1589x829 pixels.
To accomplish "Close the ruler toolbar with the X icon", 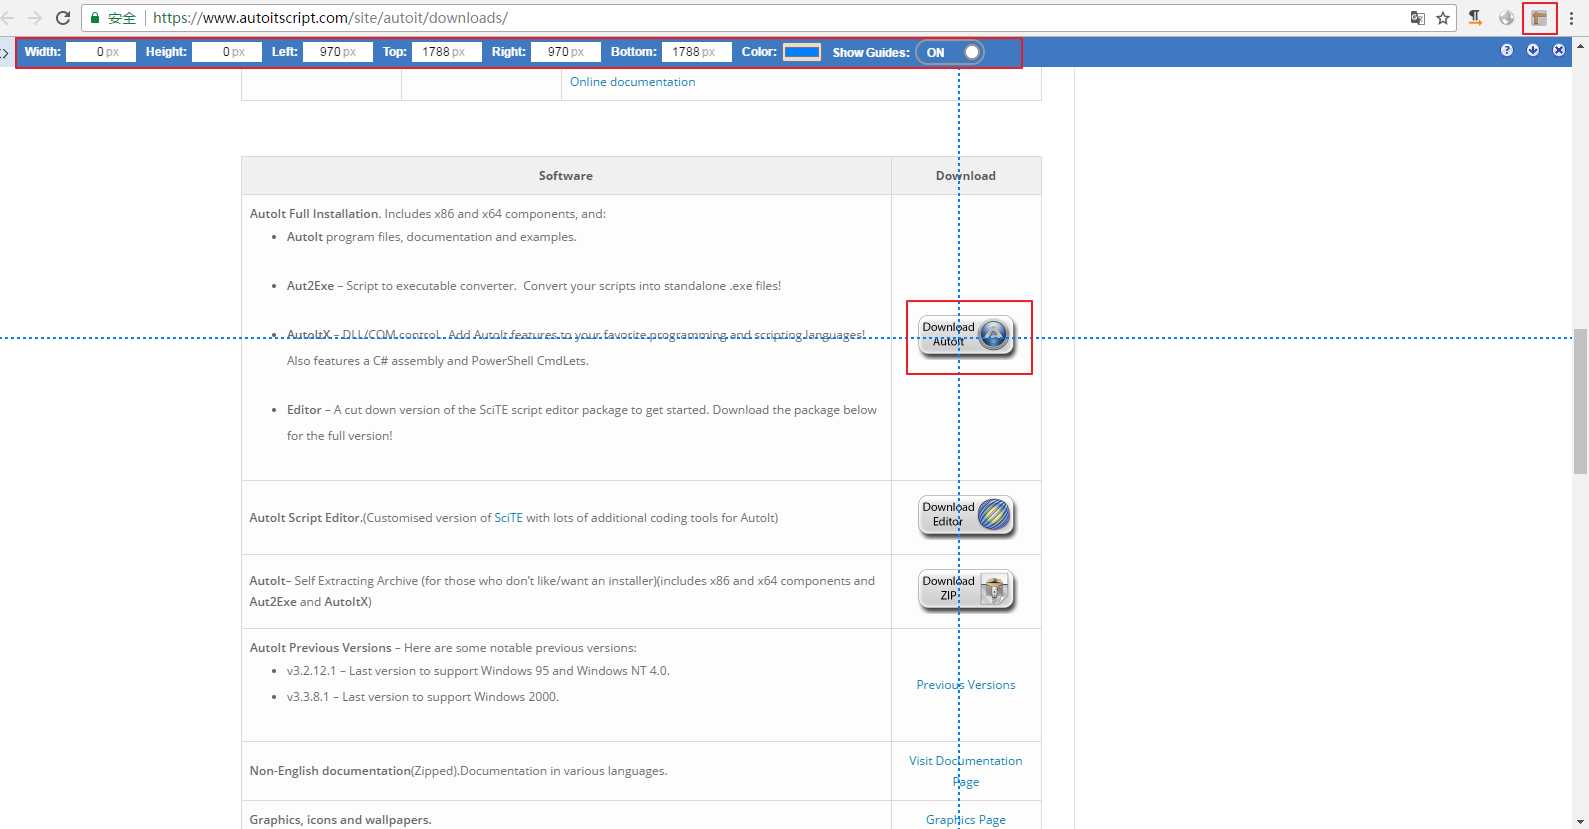I will click(x=1559, y=50).
